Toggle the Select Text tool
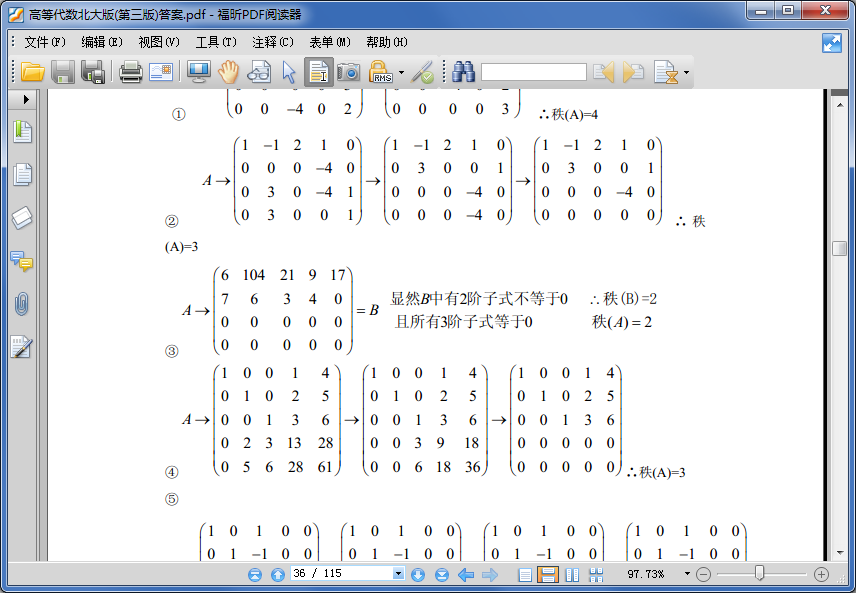856x593 pixels. [319, 72]
